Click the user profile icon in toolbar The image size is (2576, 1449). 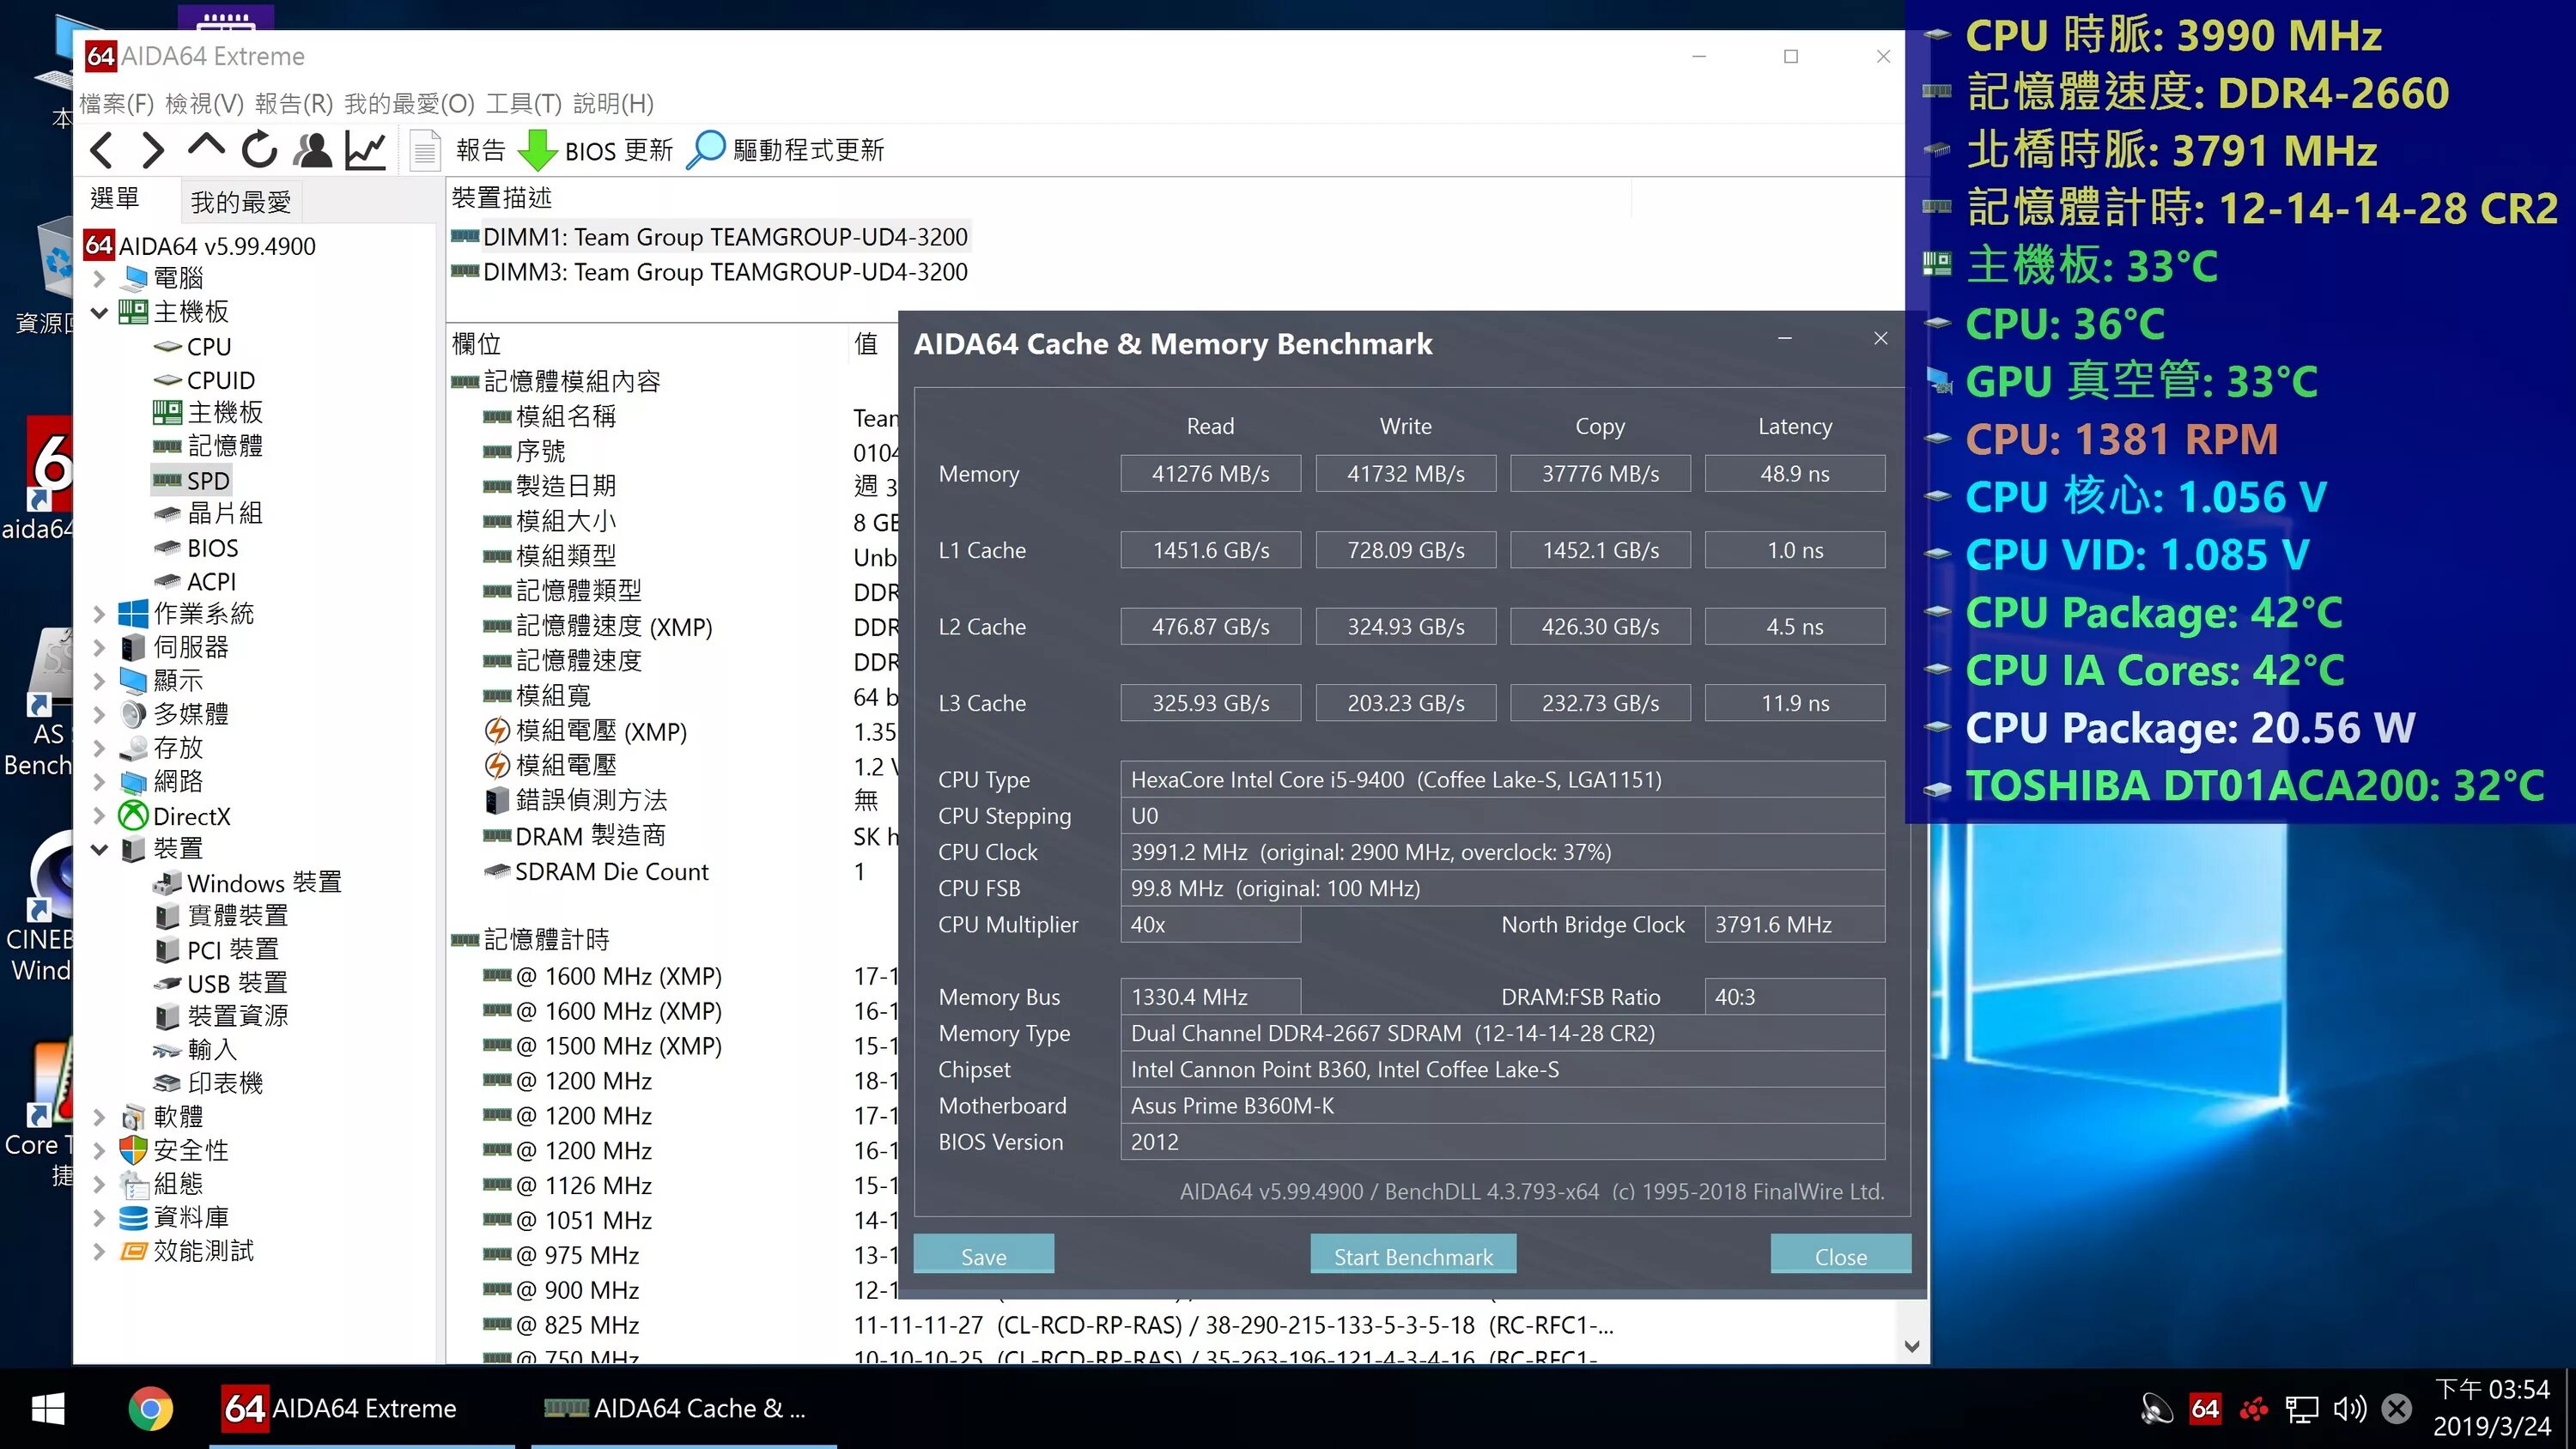tap(313, 150)
